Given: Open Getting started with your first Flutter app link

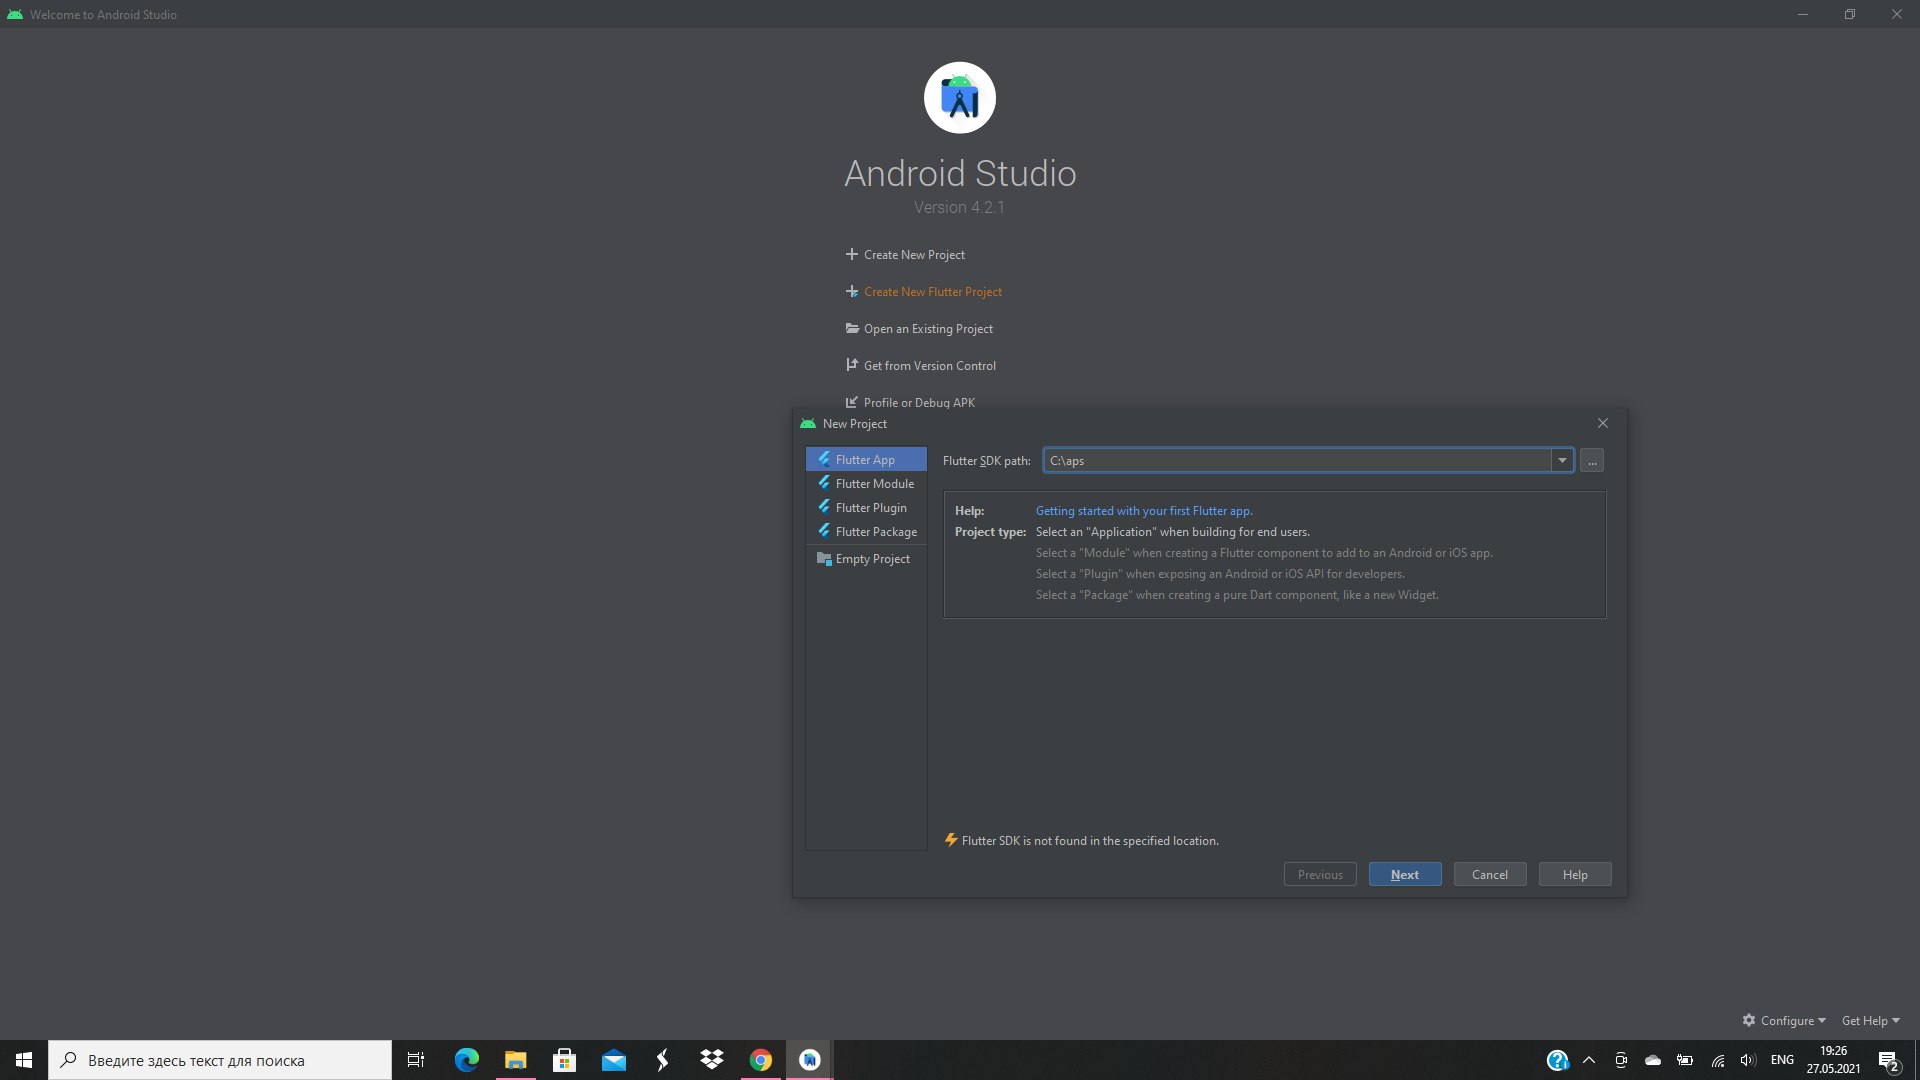Looking at the screenshot, I should point(1144,511).
